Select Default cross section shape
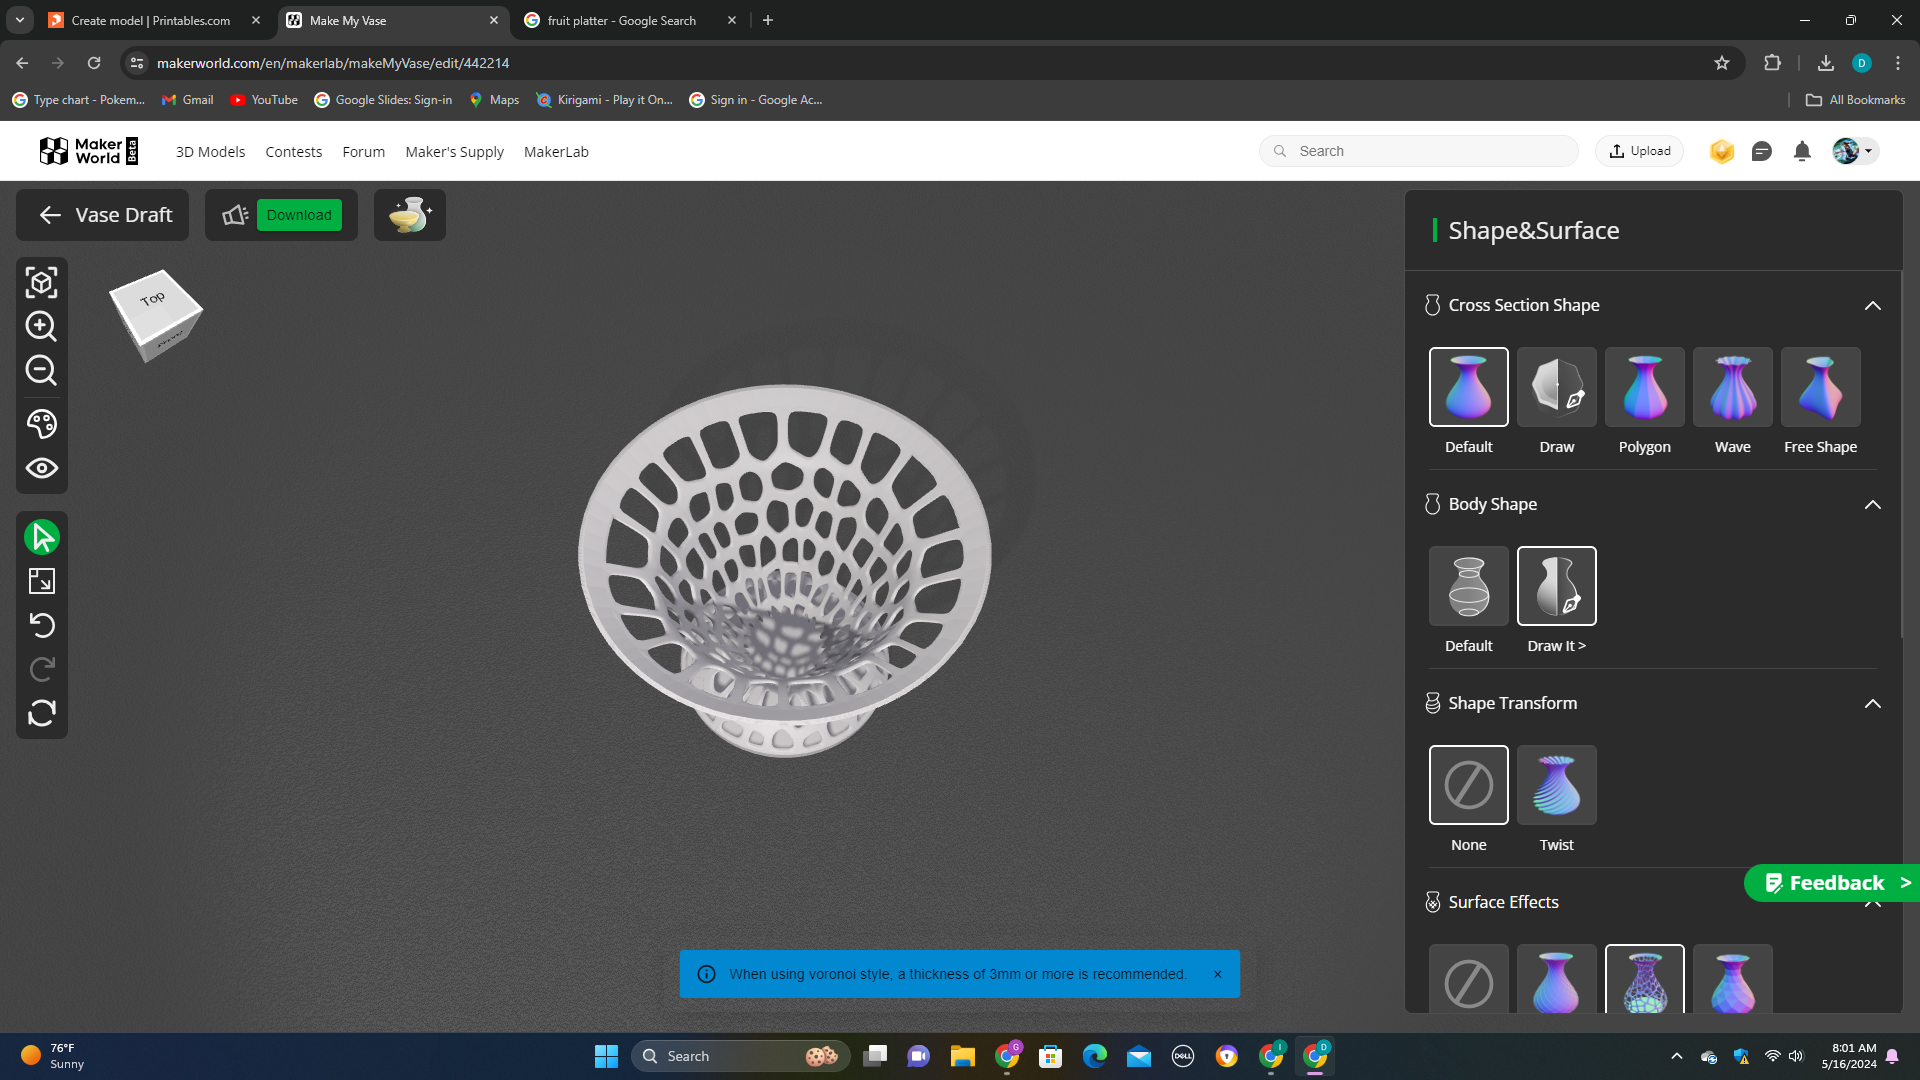The image size is (1920, 1080). pos(1468,387)
